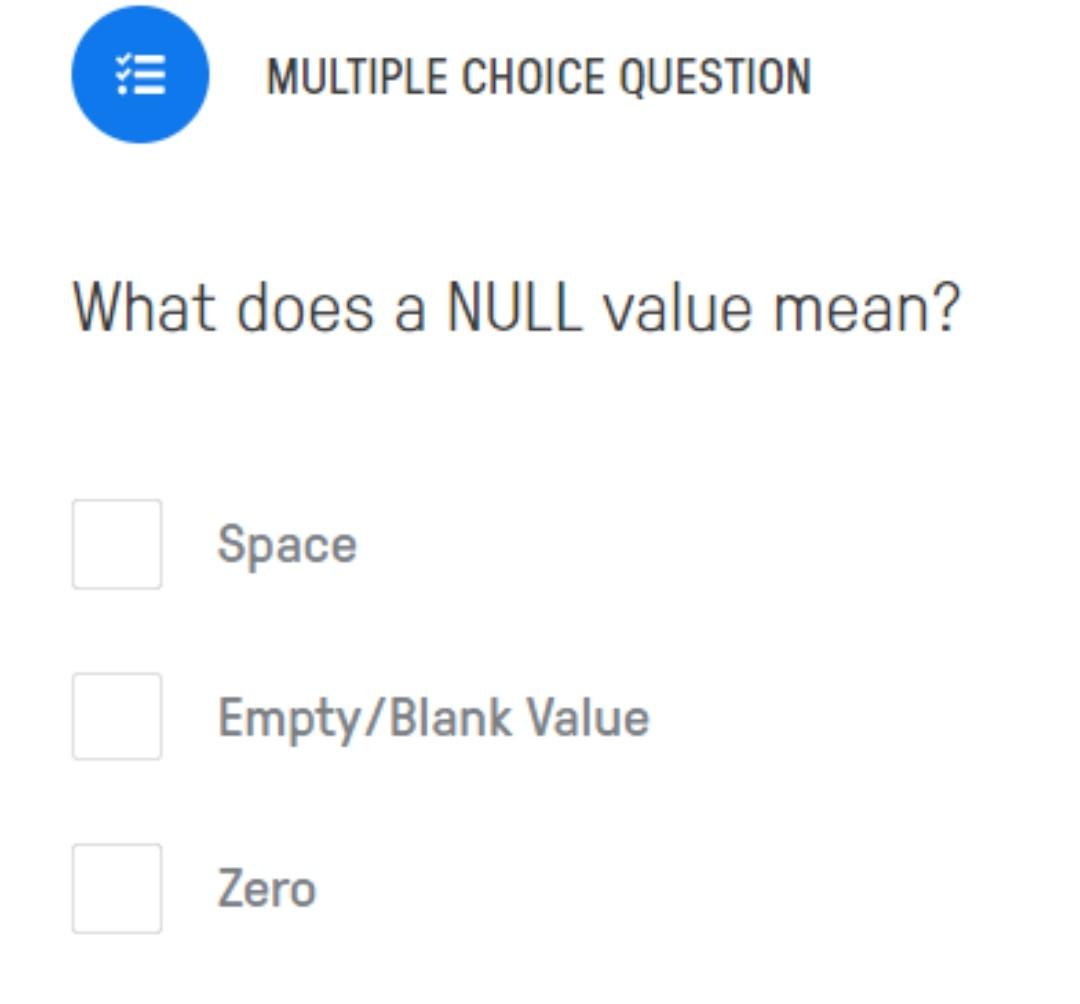Screen dimensions: 1080x1004
Task: Click the word value in the question
Action: pyautogui.click(x=677, y=308)
